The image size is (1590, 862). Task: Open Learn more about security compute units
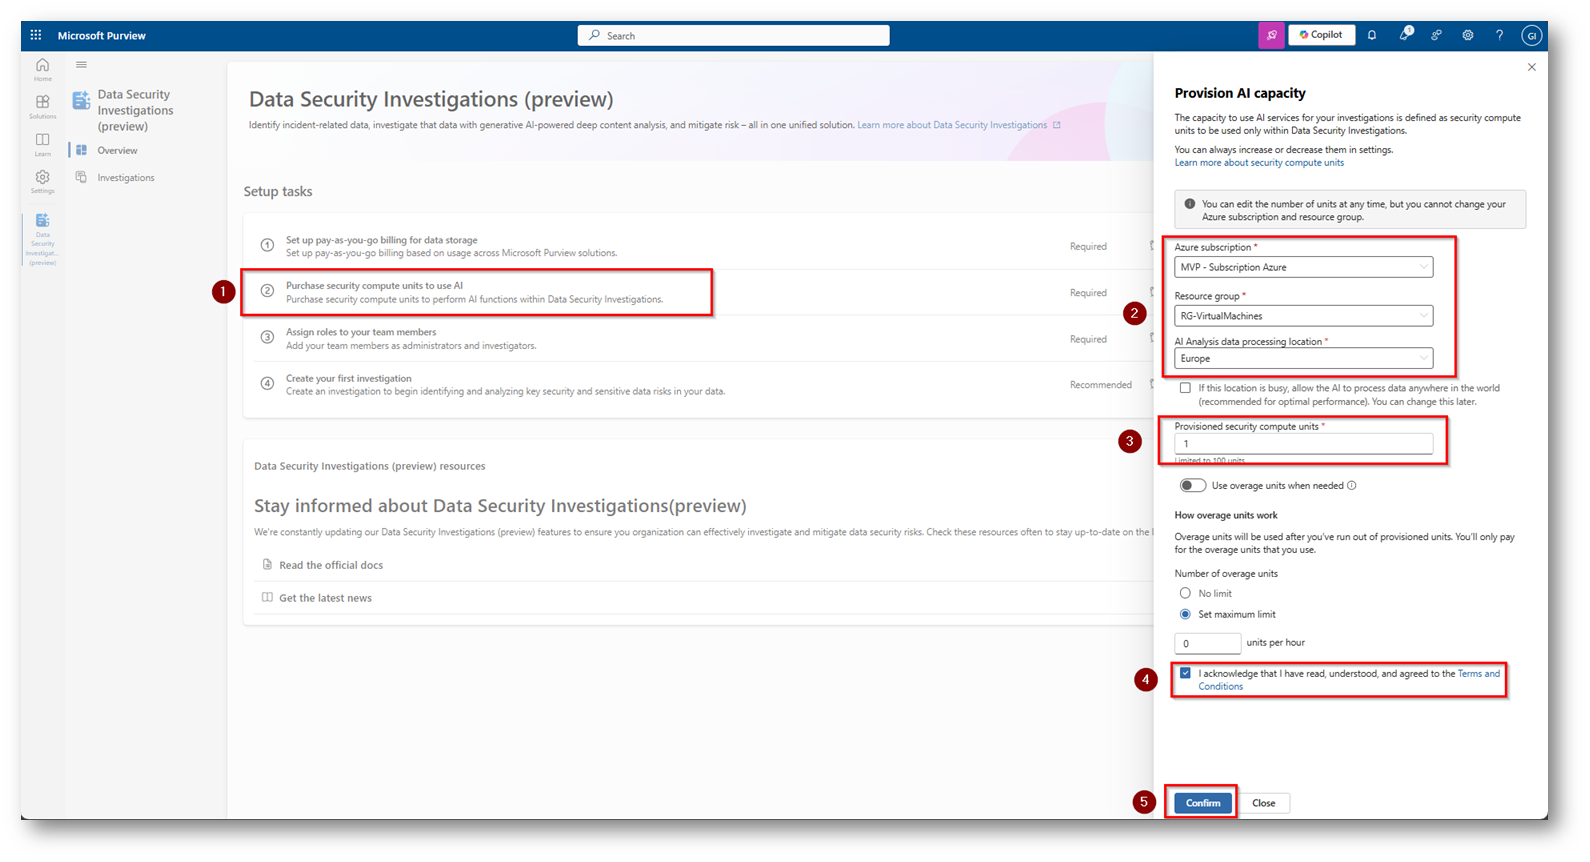tap(1259, 163)
